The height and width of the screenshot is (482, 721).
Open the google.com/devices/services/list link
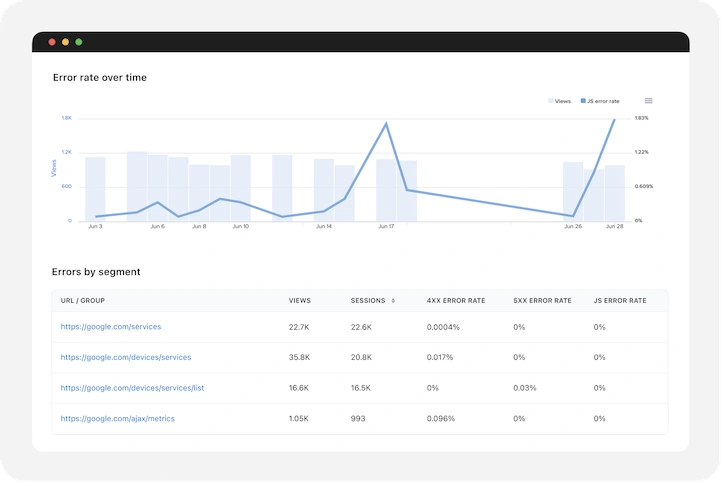click(x=132, y=388)
